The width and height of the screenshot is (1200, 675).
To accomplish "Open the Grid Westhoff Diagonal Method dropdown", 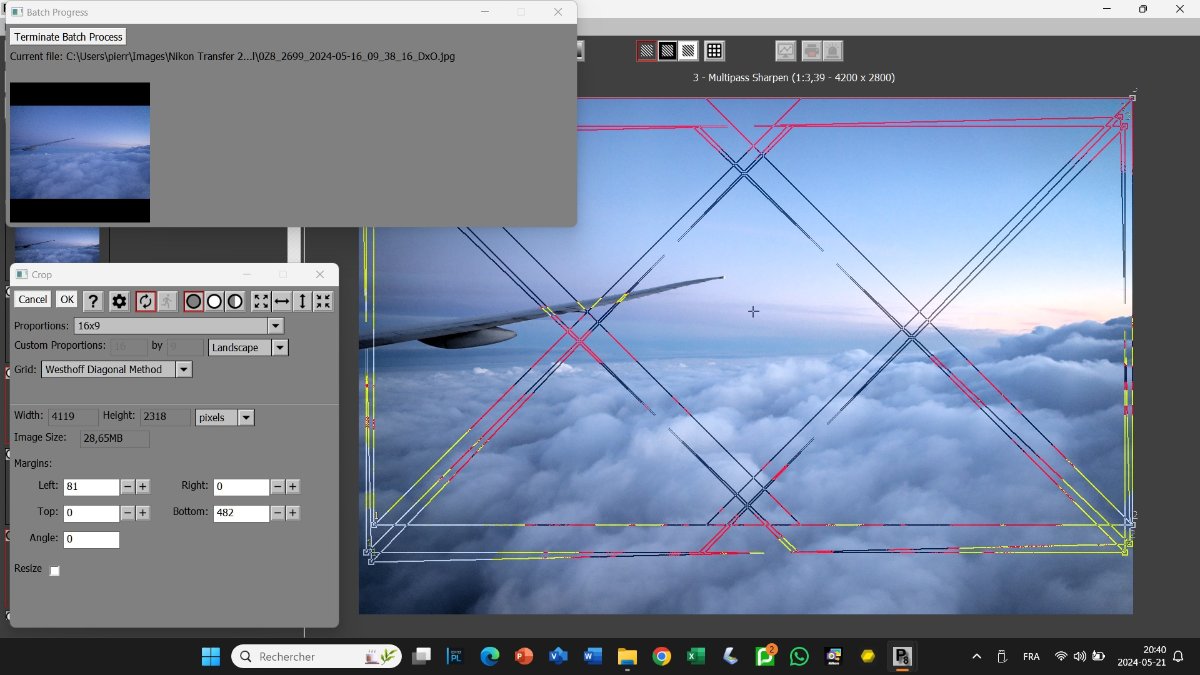I will 183,370.
